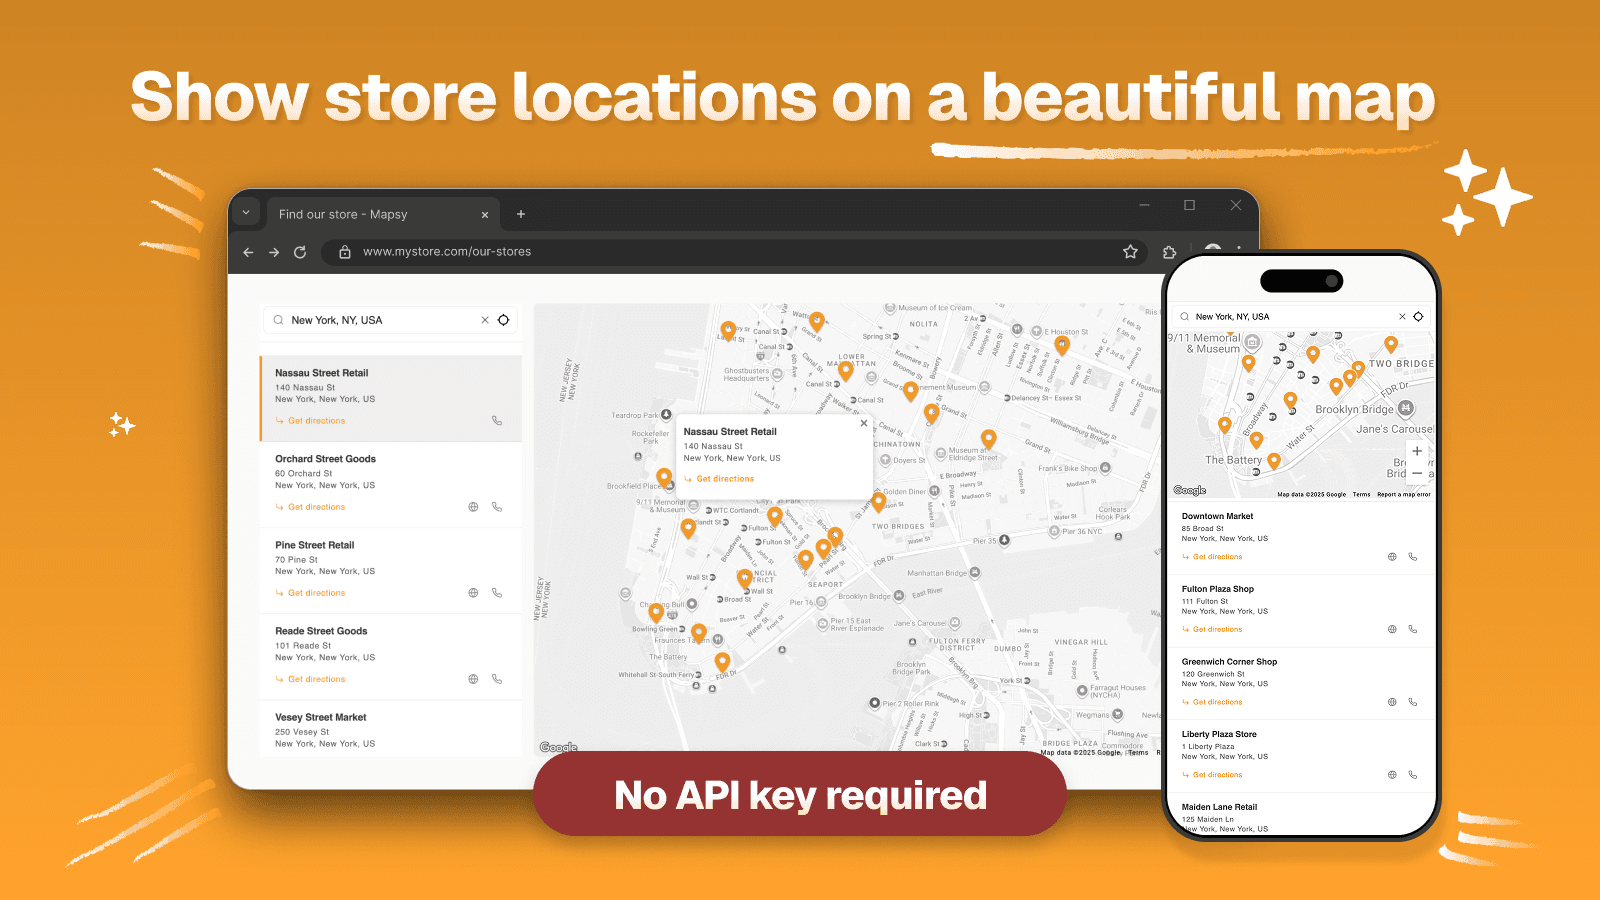
Task: Reload the page with the refresh icon
Action: [300, 252]
